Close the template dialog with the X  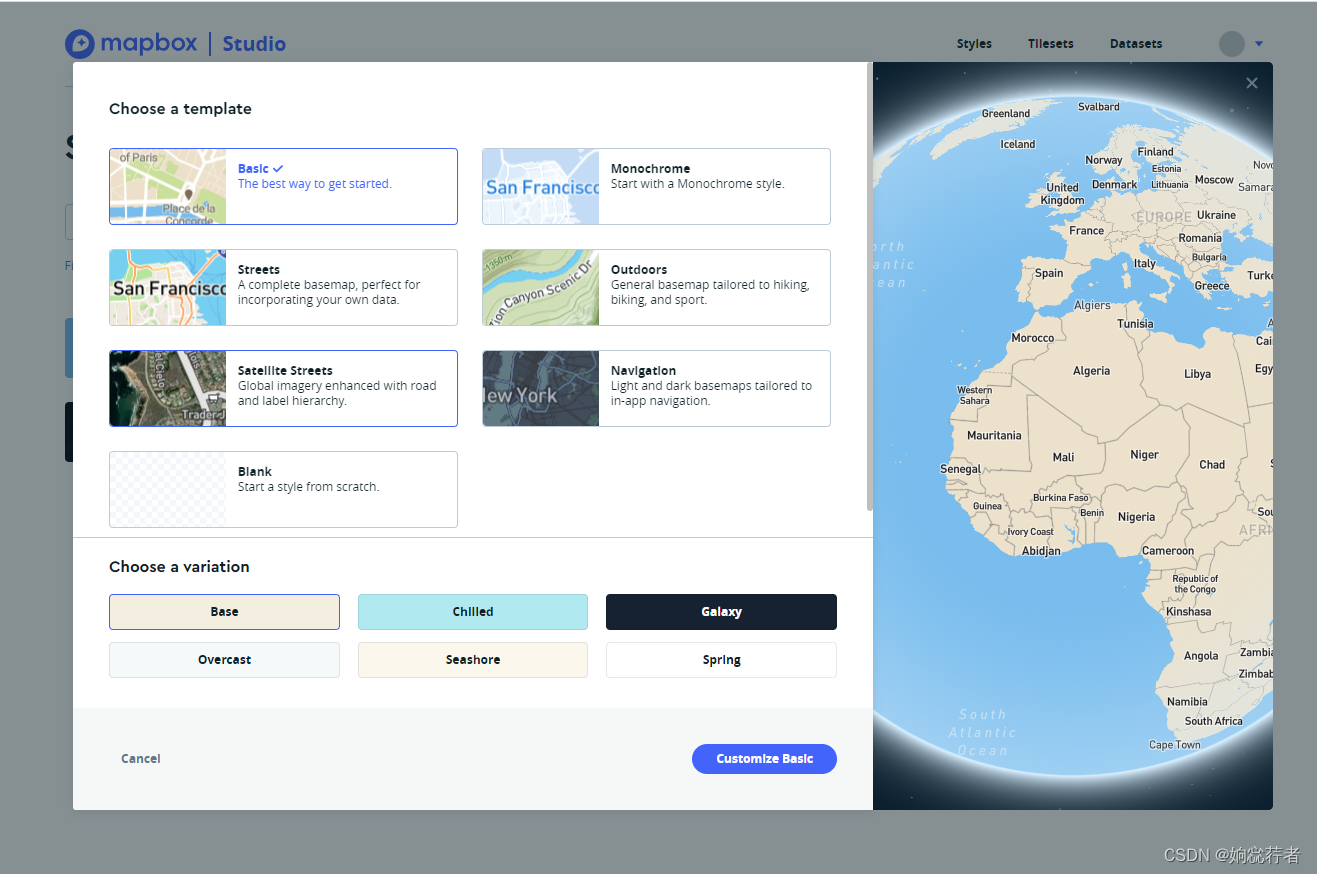pyautogui.click(x=1252, y=83)
